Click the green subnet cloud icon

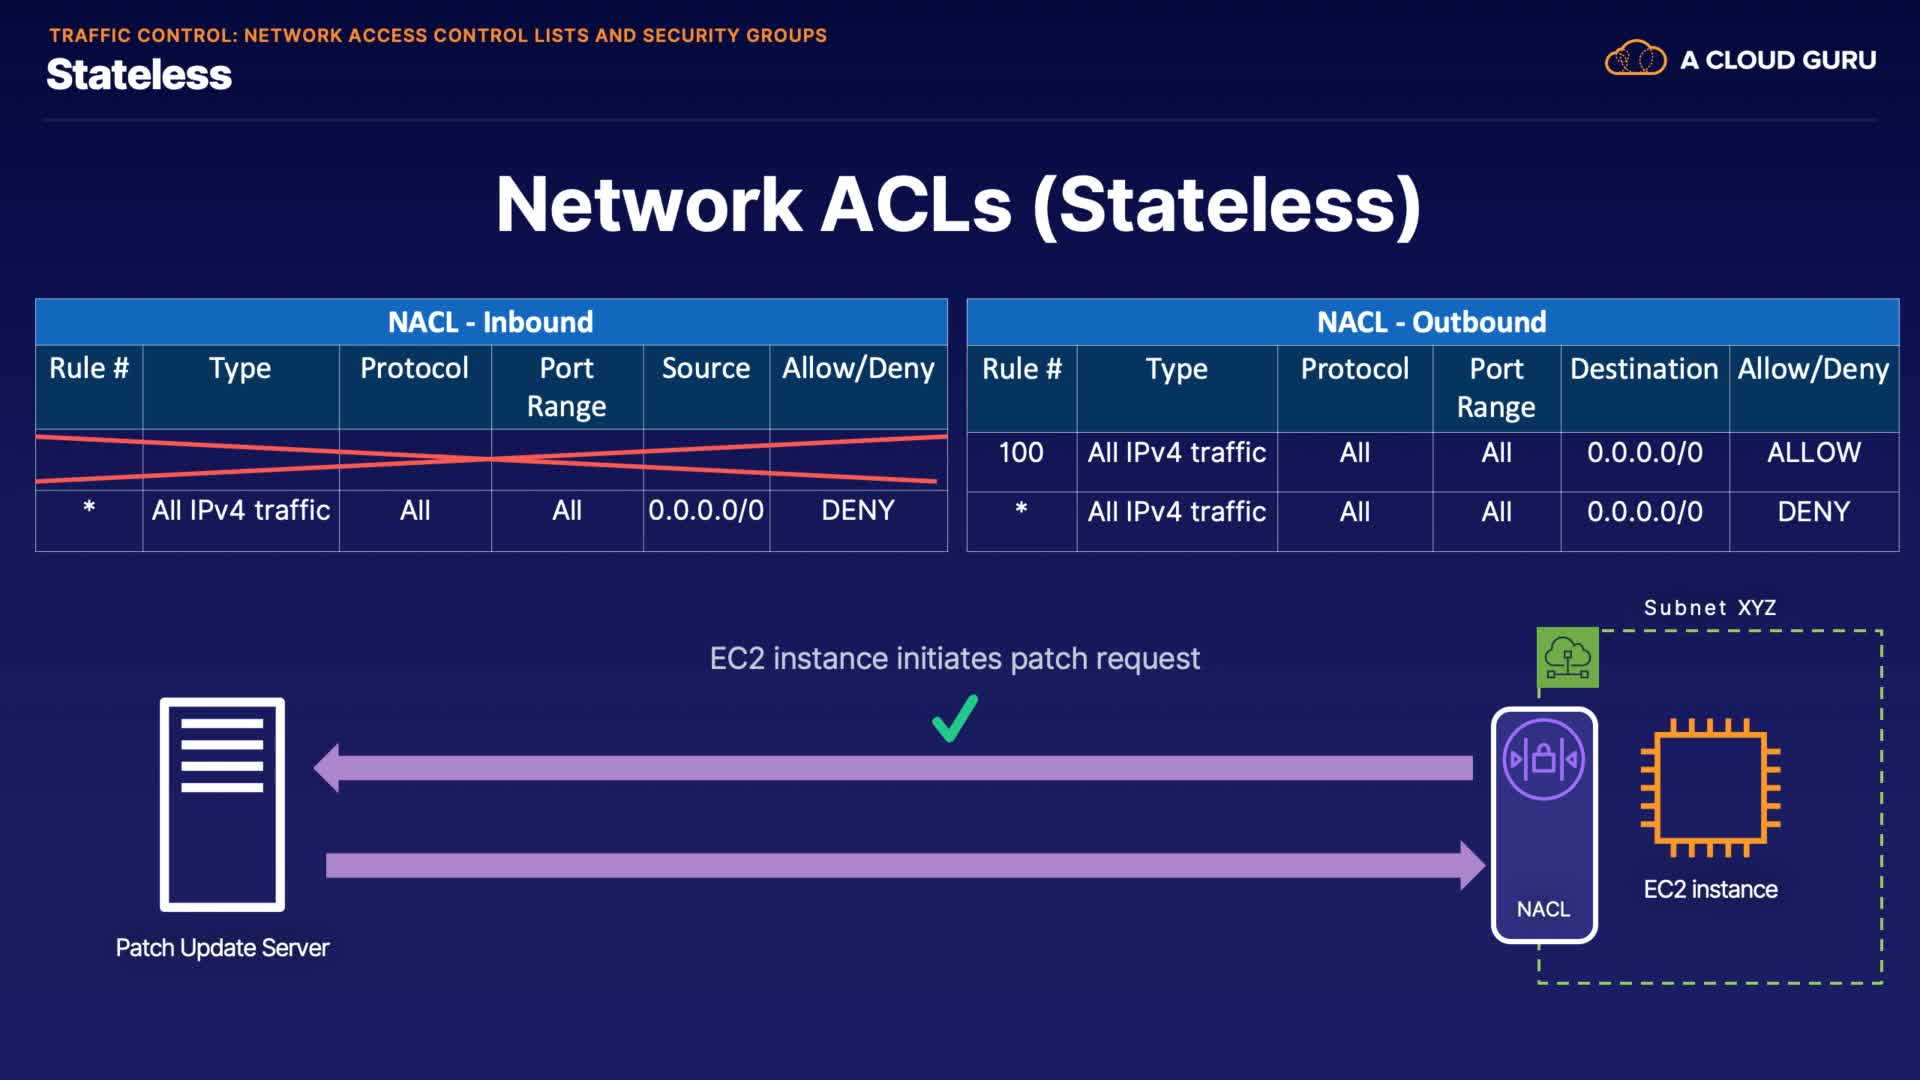click(x=1567, y=658)
